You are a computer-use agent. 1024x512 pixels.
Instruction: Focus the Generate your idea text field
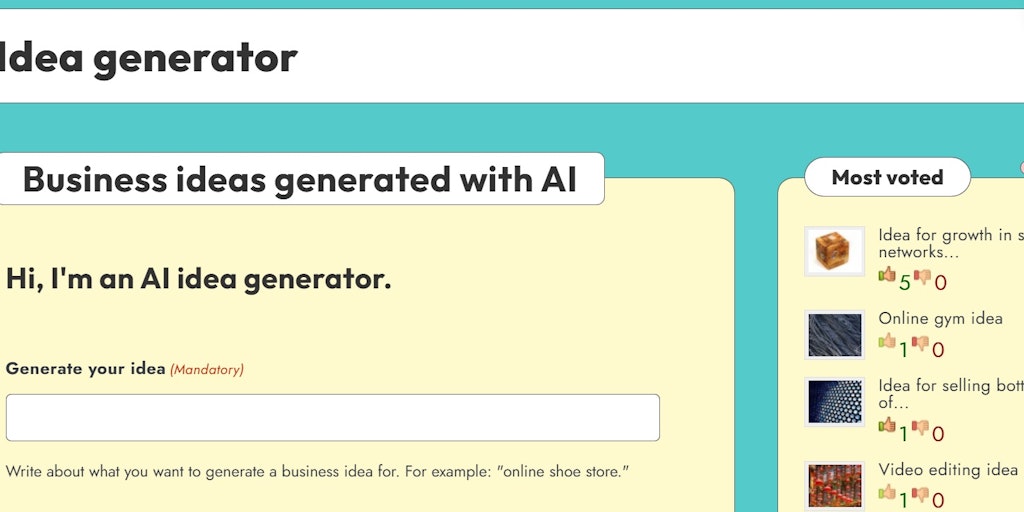pyautogui.click(x=332, y=417)
